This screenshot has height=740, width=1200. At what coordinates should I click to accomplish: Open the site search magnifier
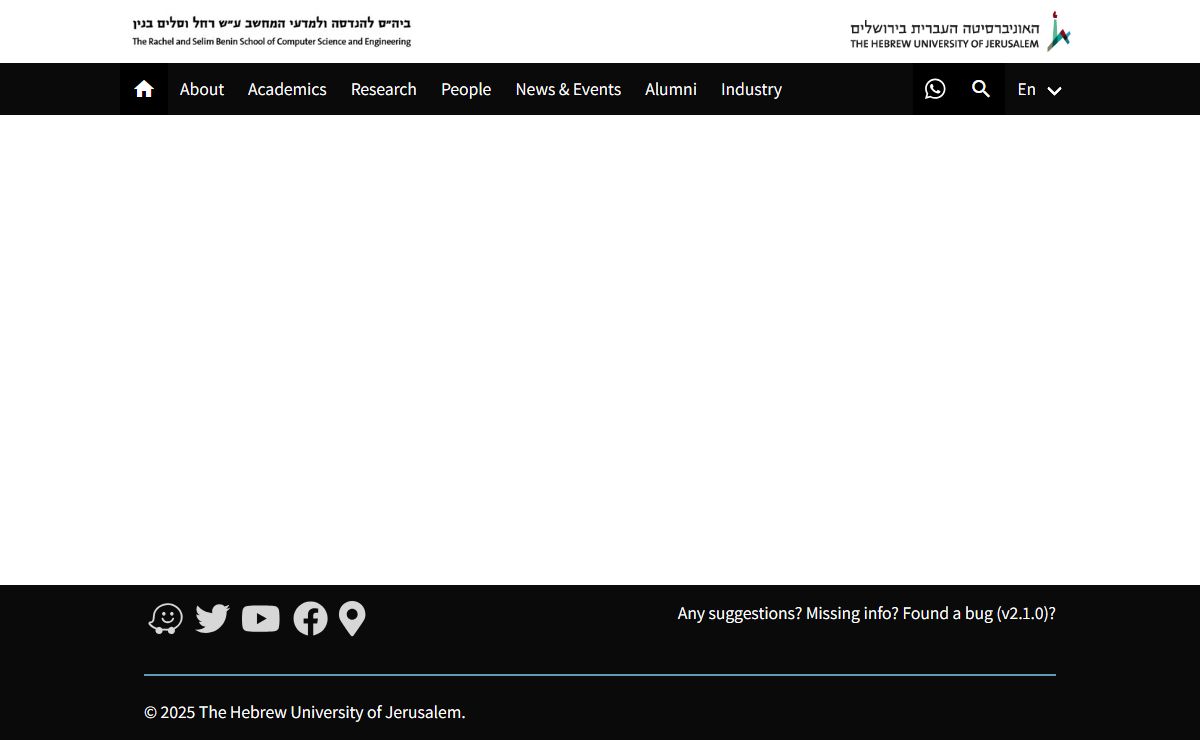(x=981, y=89)
